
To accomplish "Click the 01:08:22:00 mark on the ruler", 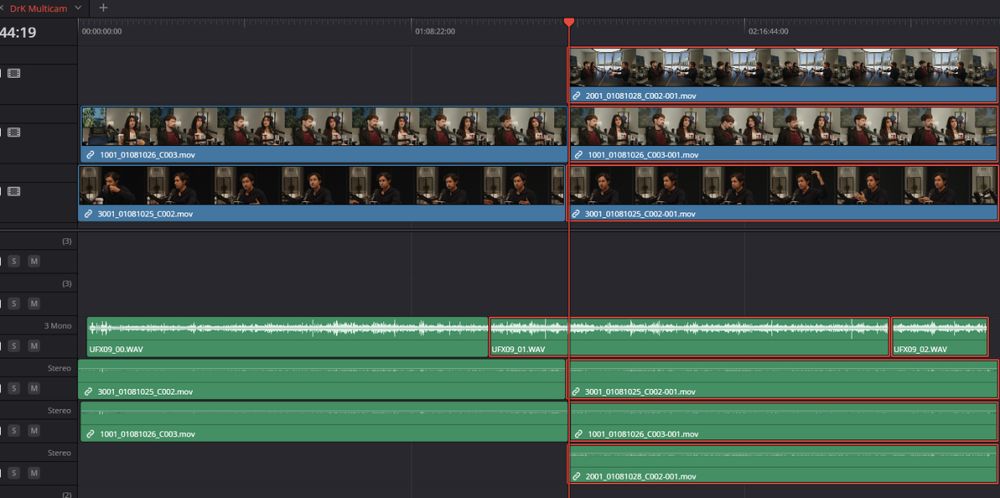I will pos(435,31).
